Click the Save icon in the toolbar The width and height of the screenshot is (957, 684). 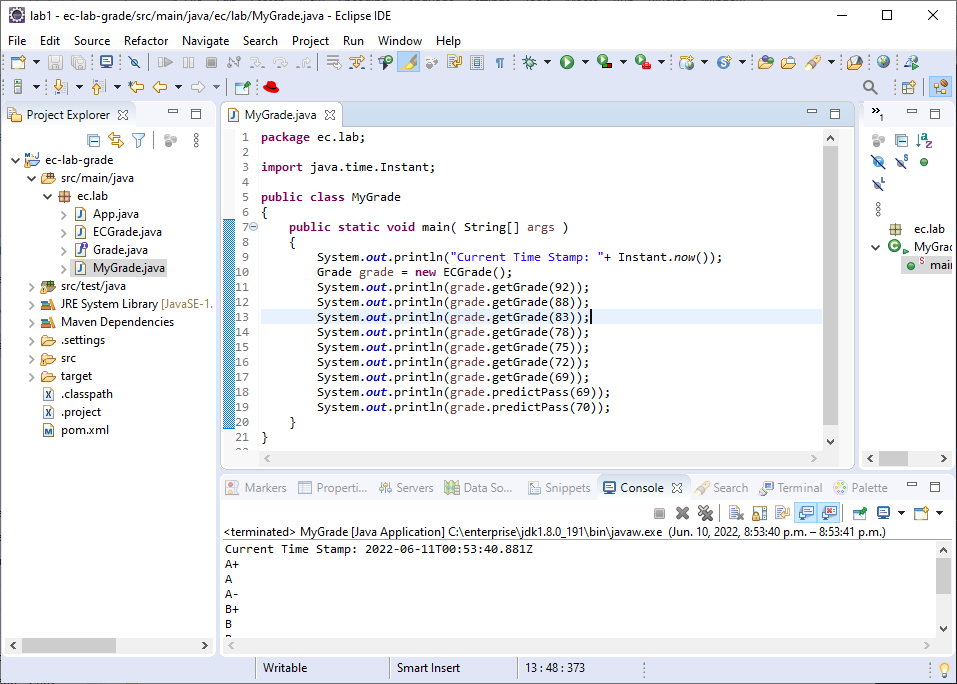56,62
